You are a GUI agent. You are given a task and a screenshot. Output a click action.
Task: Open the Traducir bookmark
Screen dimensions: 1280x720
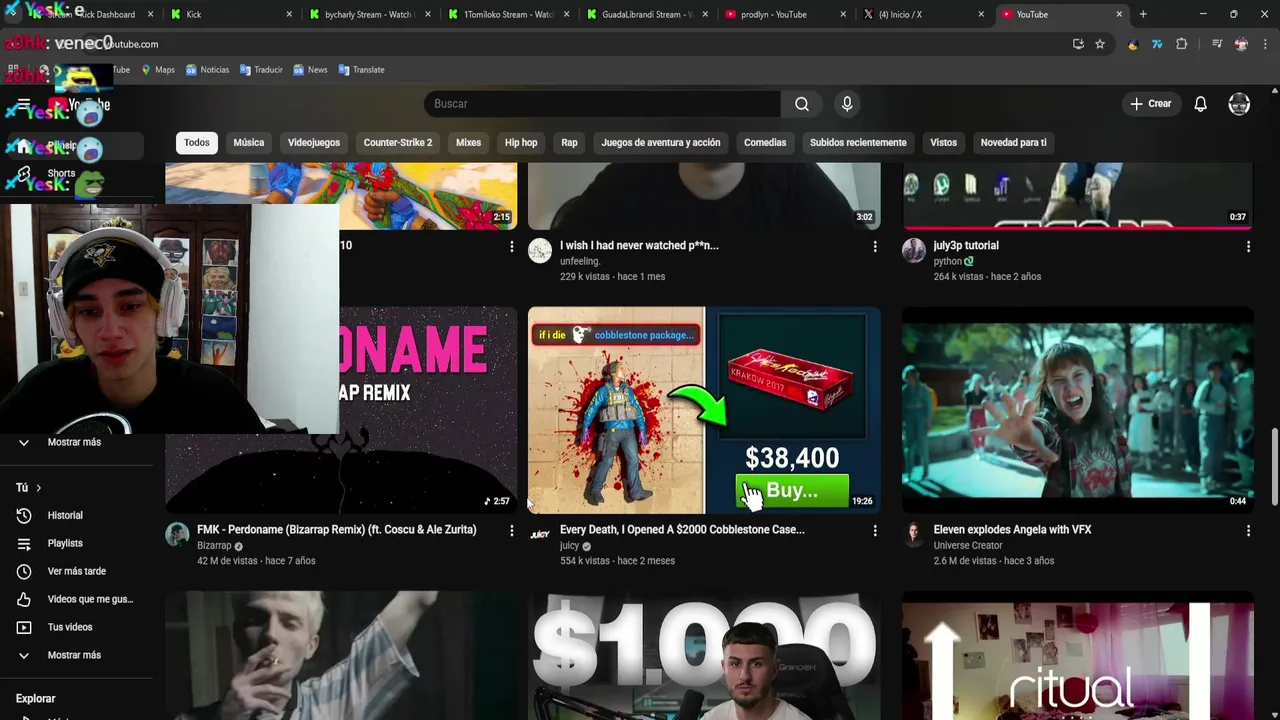(260, 70)
